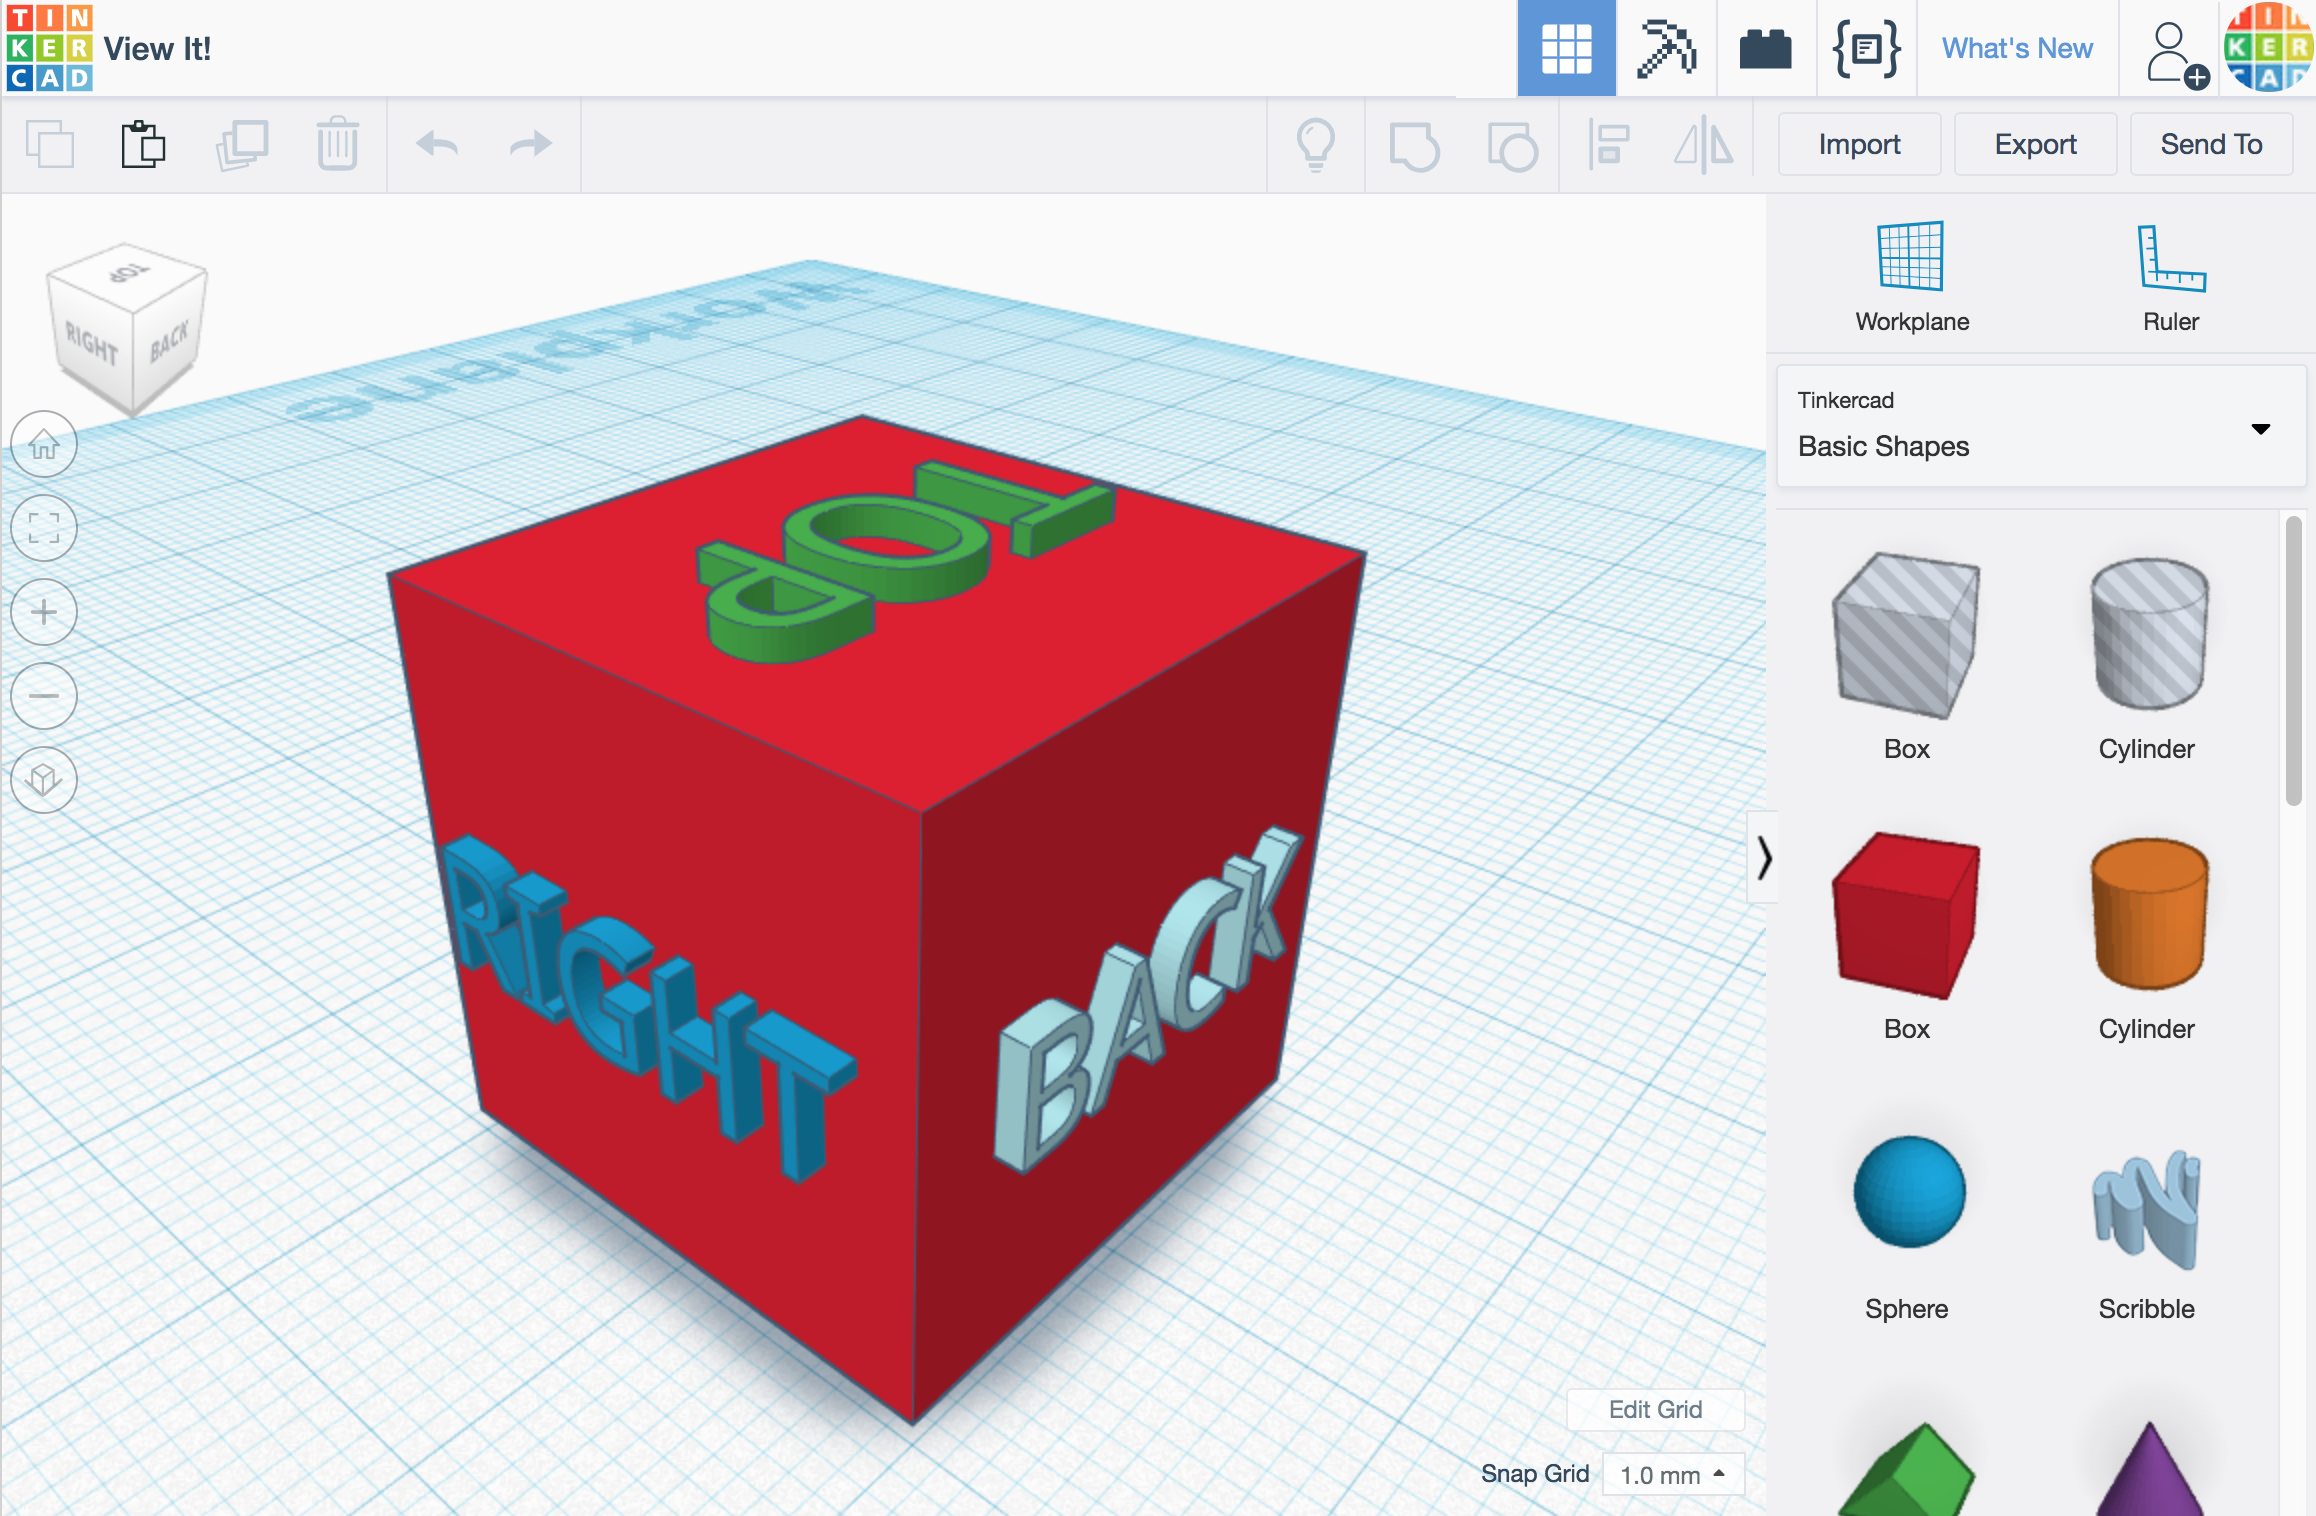Click the 'View It!' design title
2316x1516 pixels.
pyautogui.click(x=157, y=49)
